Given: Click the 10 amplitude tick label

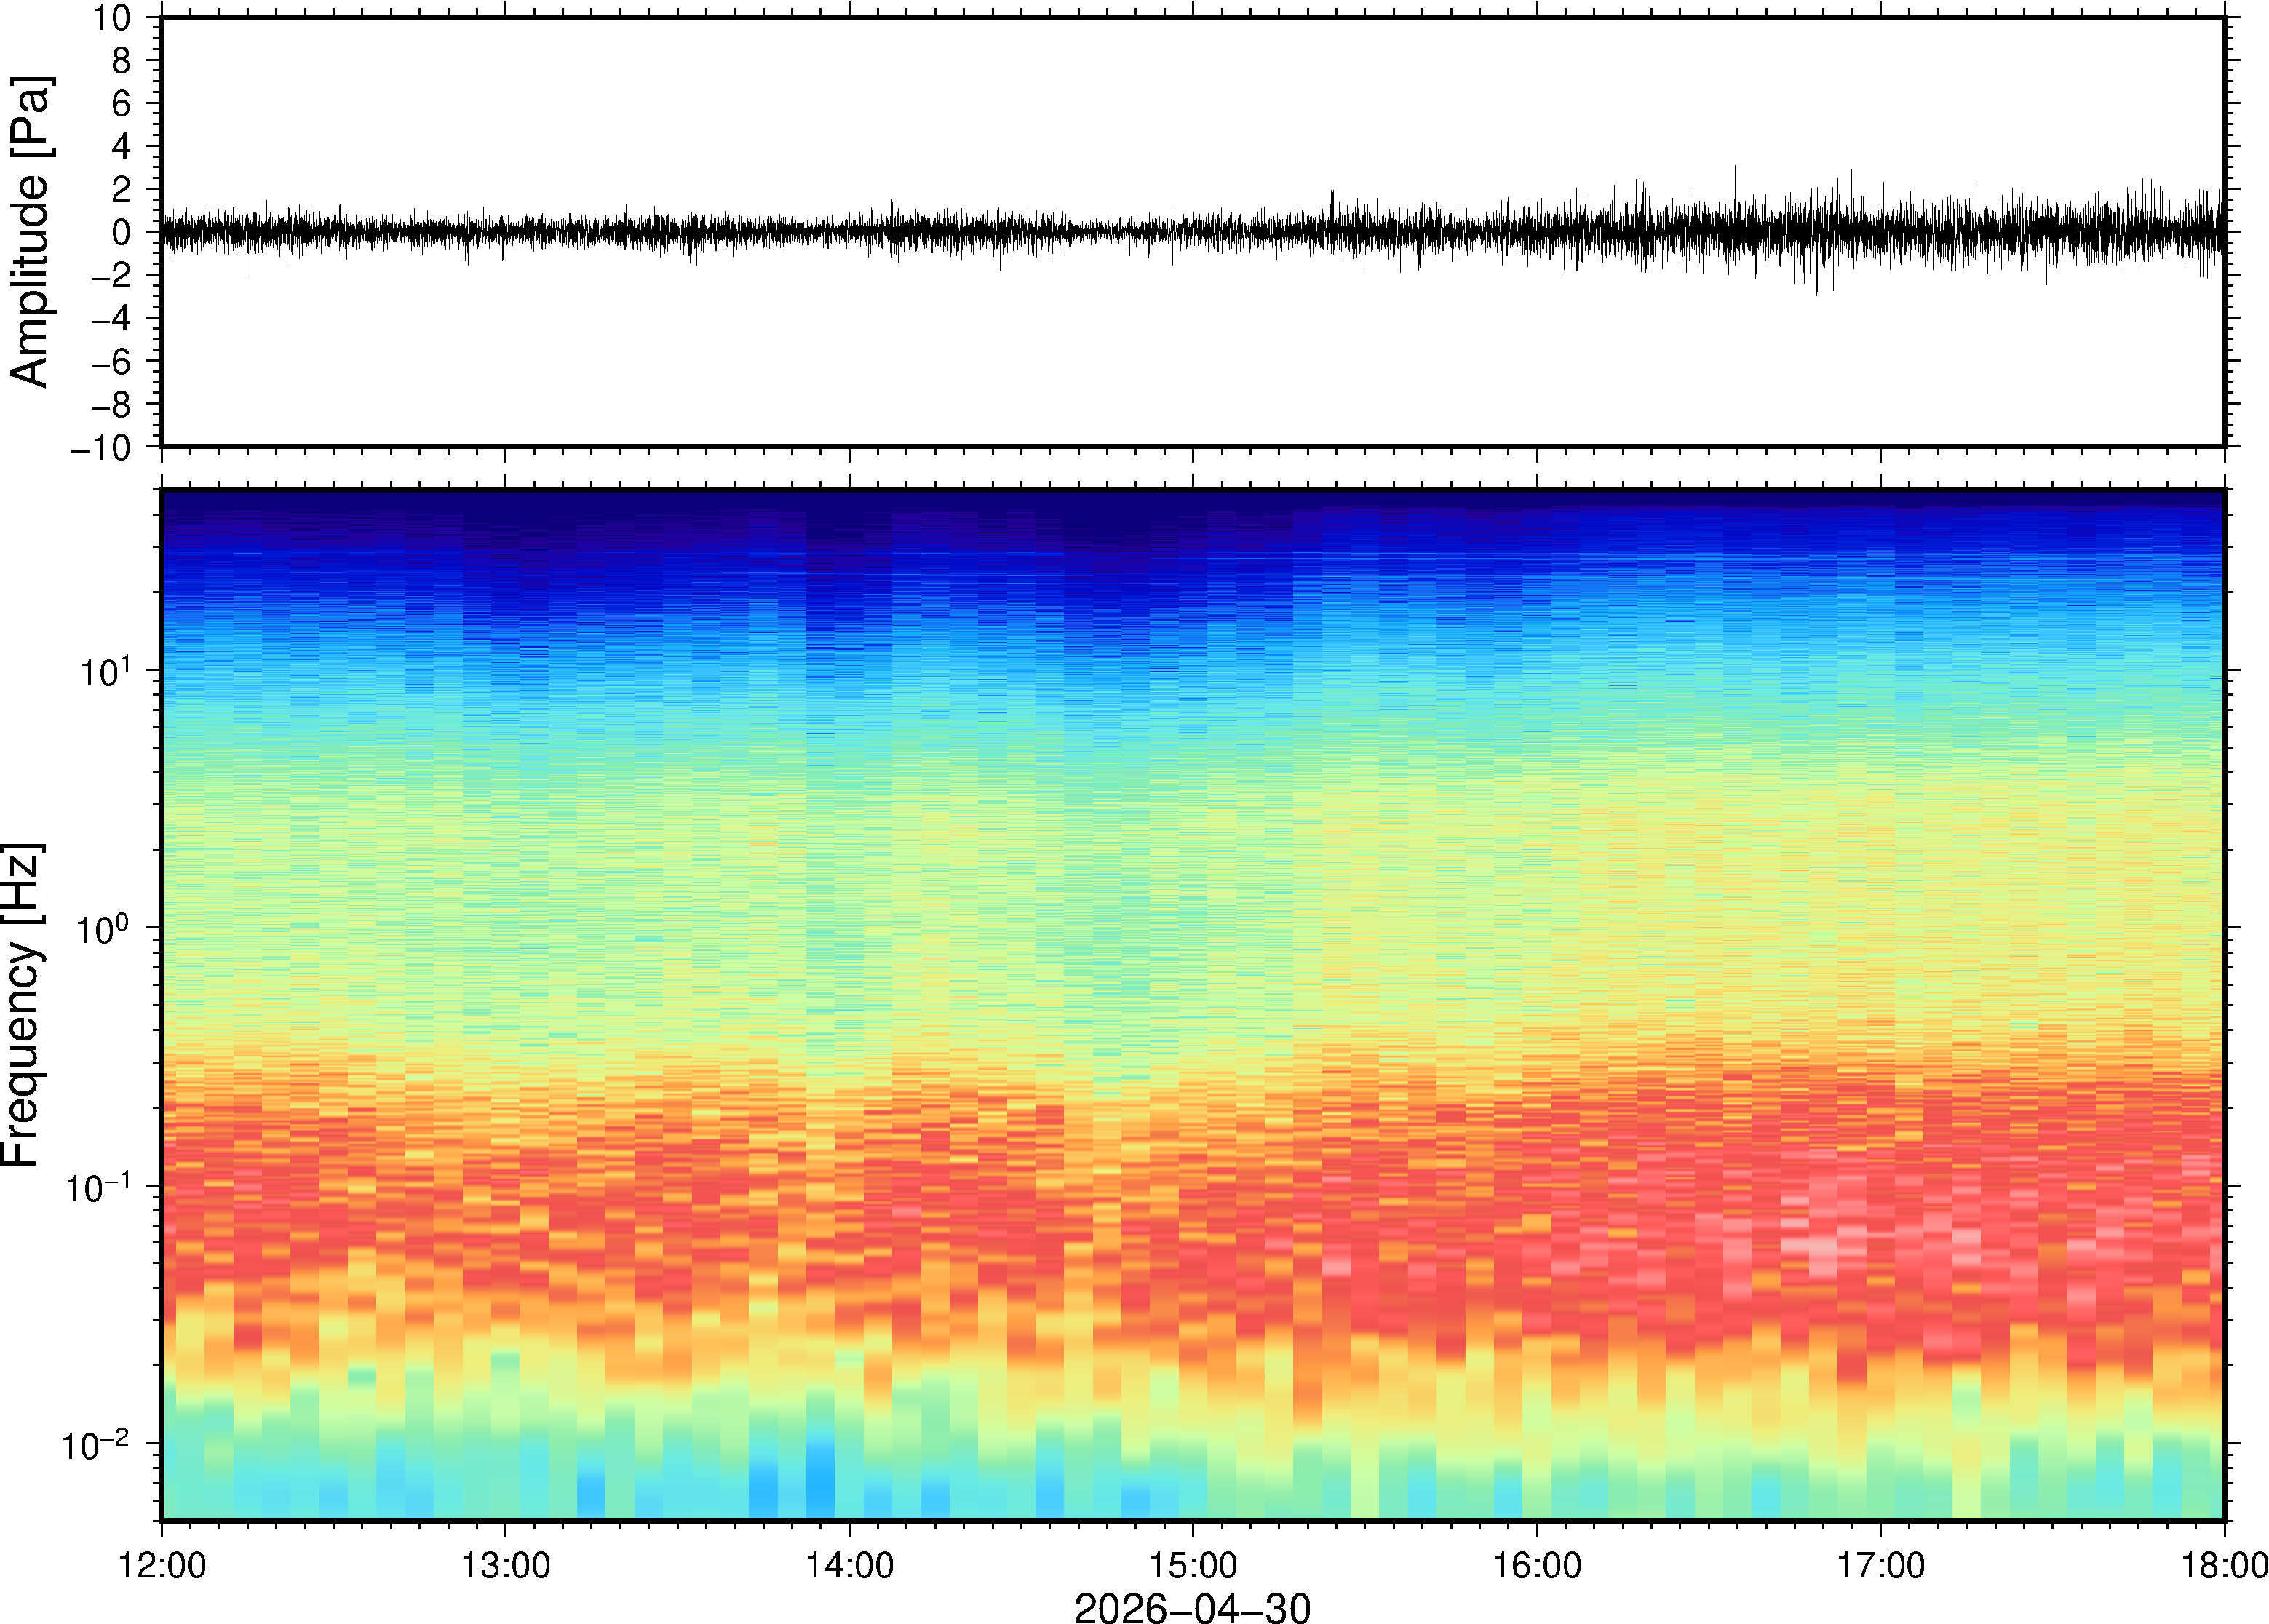Looking at the screenshot, I should click(112, 17).
